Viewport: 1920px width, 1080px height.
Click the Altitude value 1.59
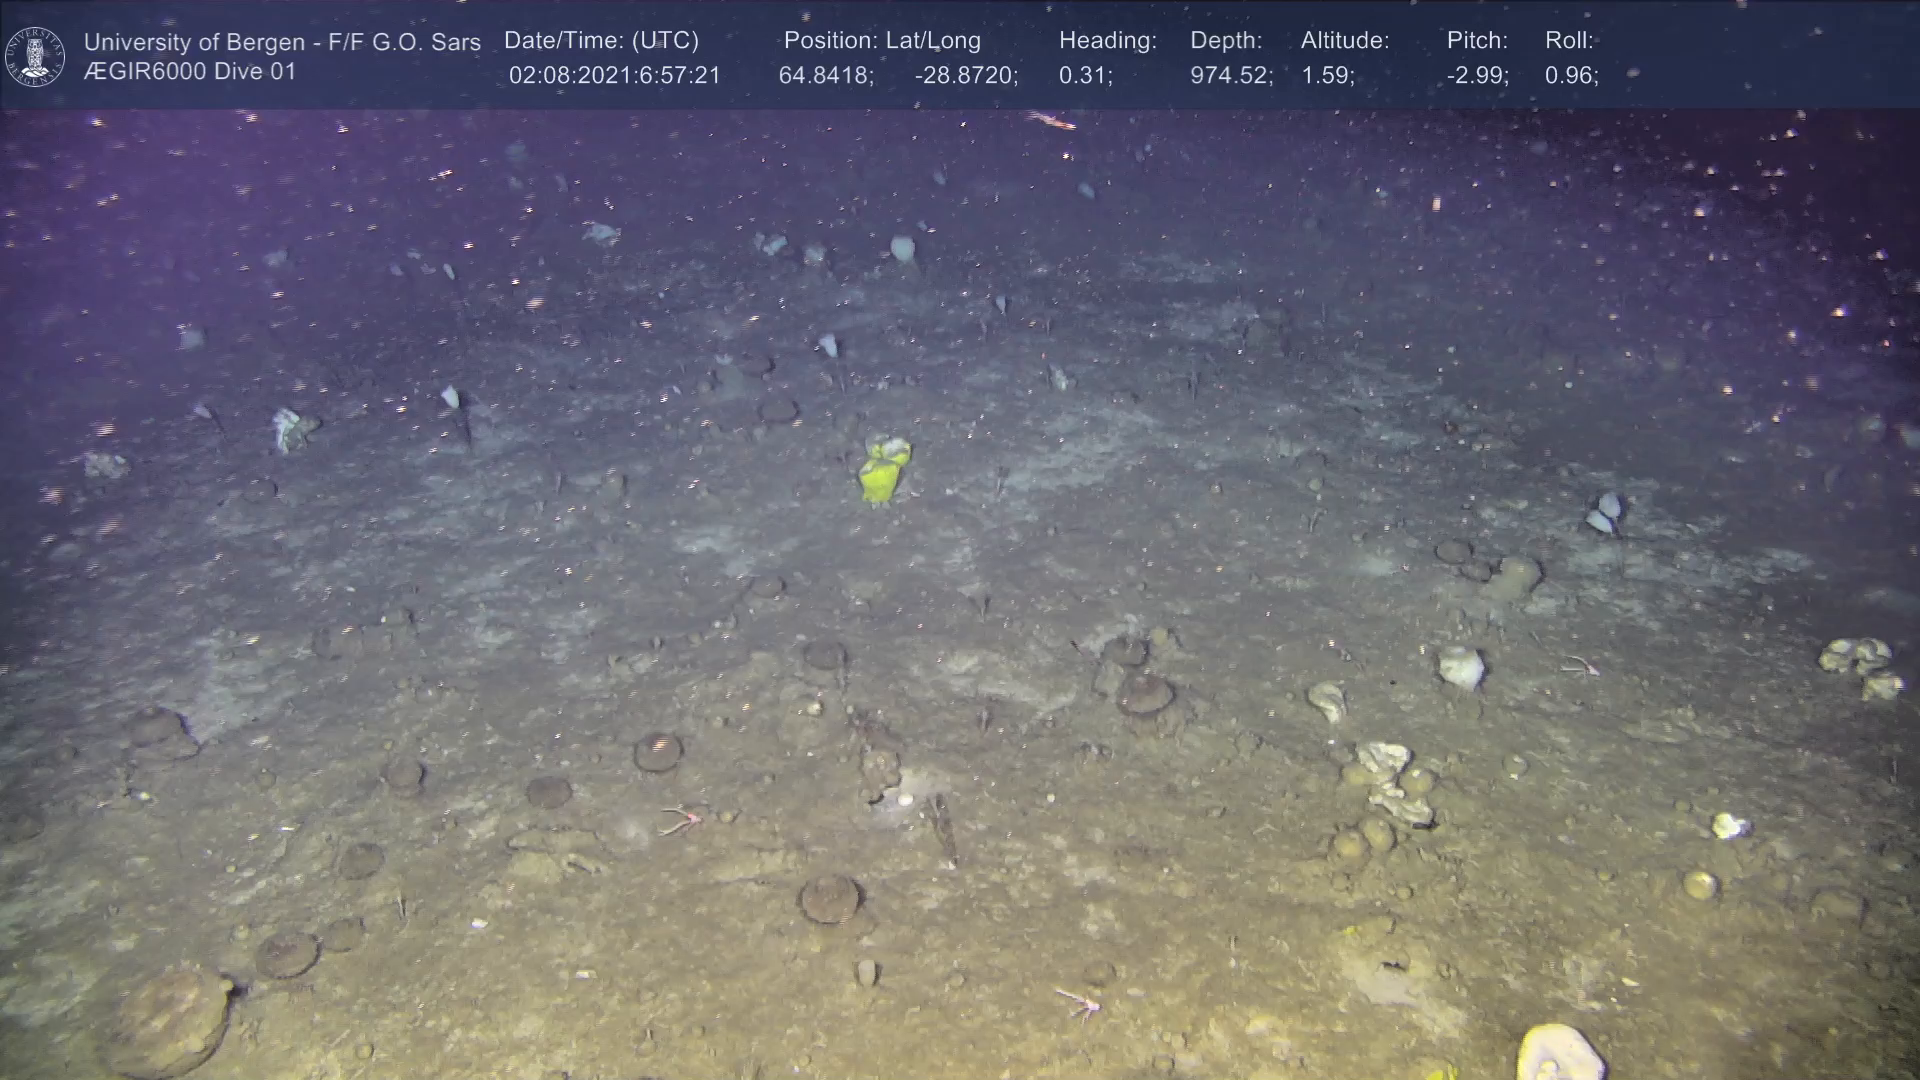point(1327,76)
